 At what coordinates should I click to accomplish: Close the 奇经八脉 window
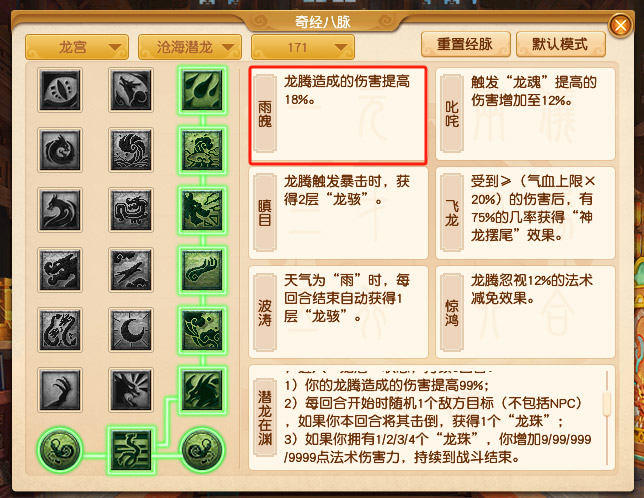pyautogui.click(x=621, y=25)
